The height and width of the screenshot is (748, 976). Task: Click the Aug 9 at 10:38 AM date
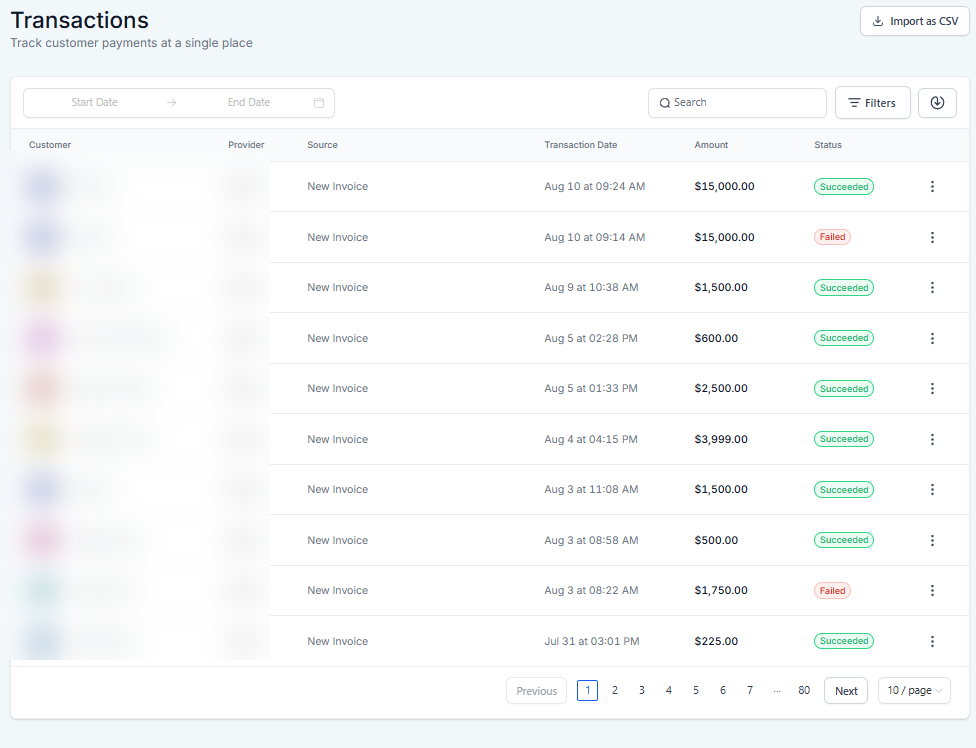point(591,288)
